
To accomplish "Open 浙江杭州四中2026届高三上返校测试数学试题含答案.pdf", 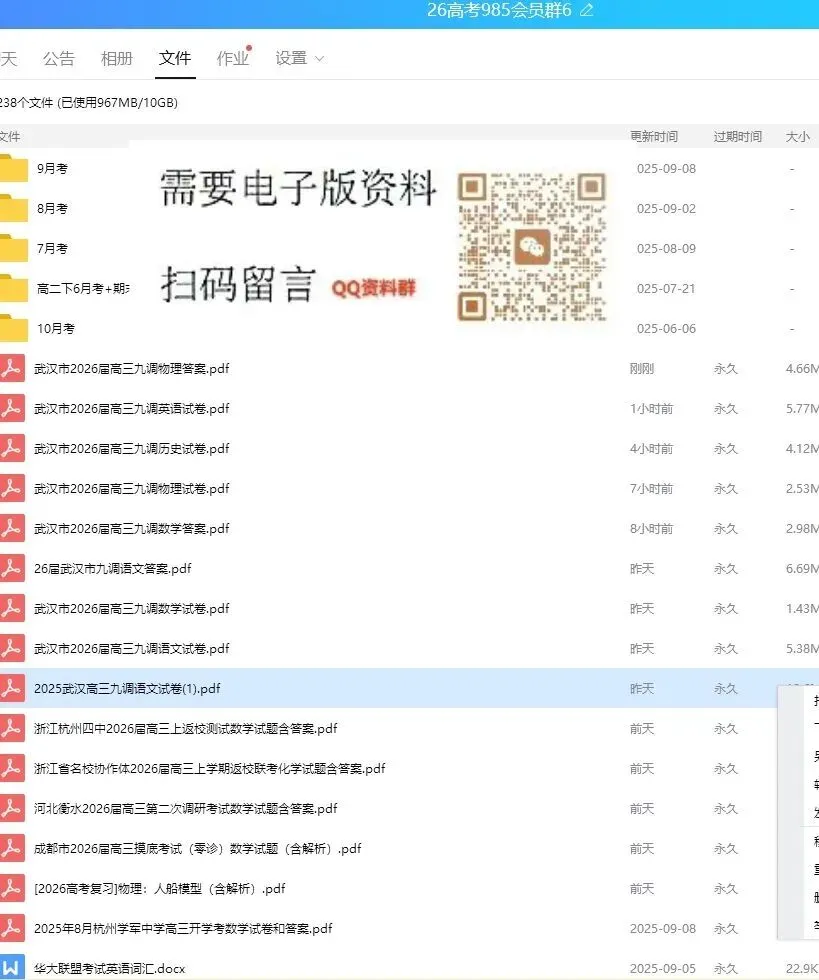I will (186, 729).
